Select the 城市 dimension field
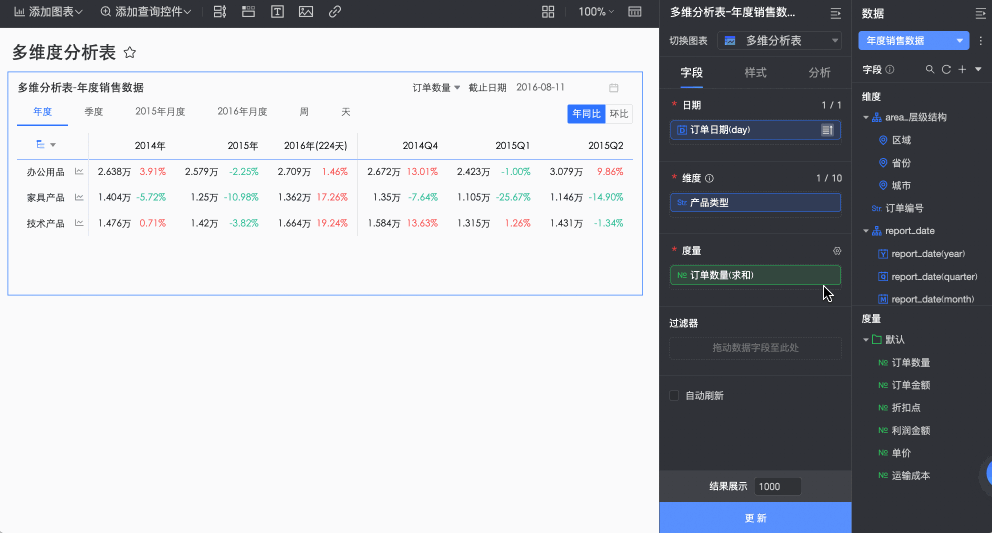This screenshot has height=533, width=992. (x=901, y=185)
